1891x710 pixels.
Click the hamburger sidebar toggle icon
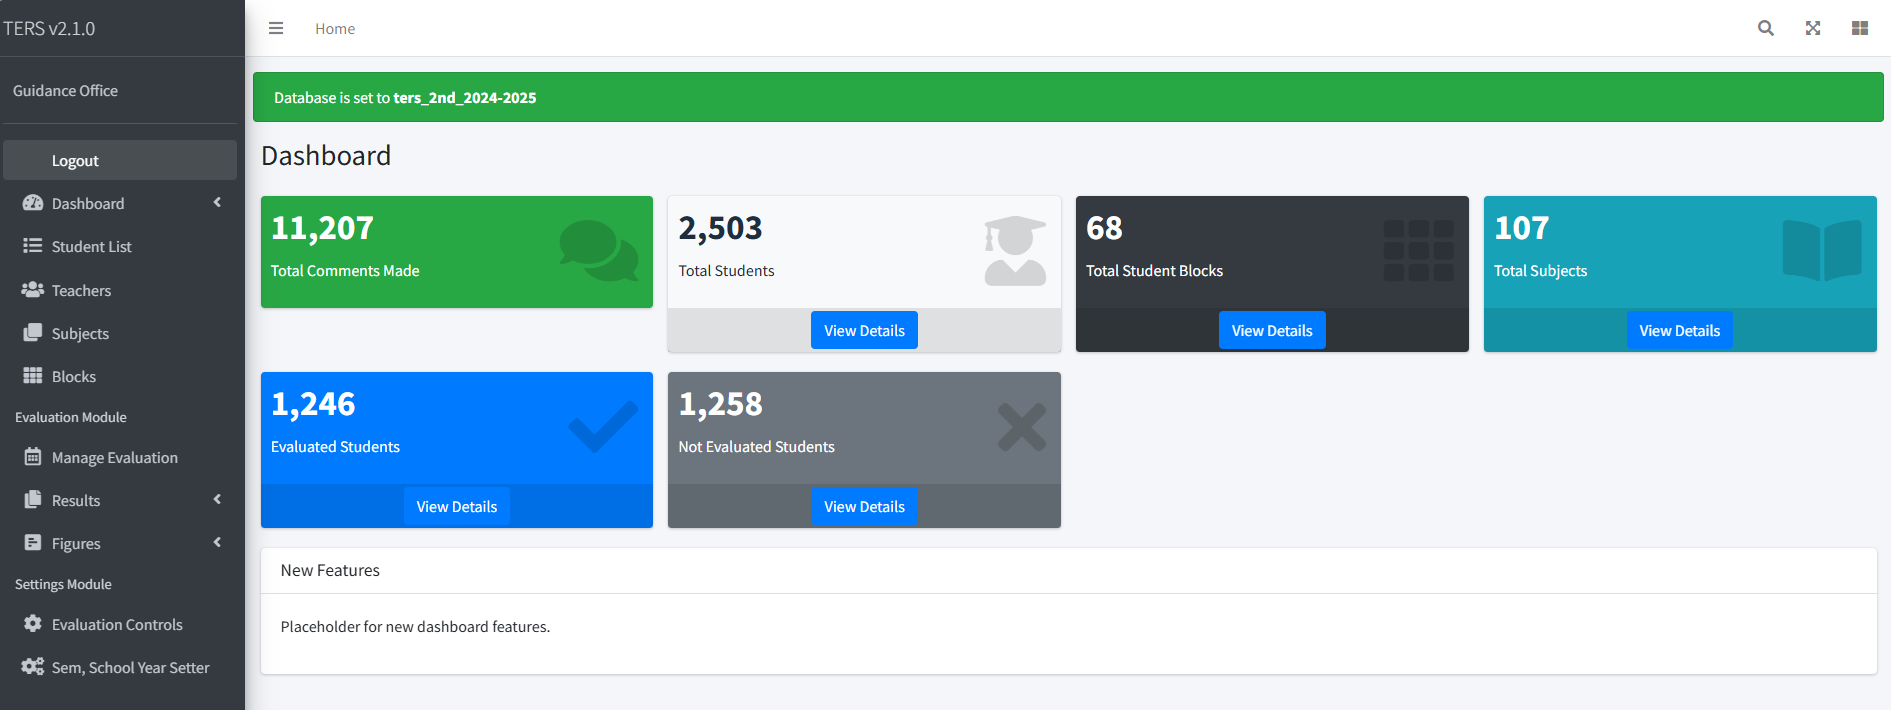click(276, 28)
